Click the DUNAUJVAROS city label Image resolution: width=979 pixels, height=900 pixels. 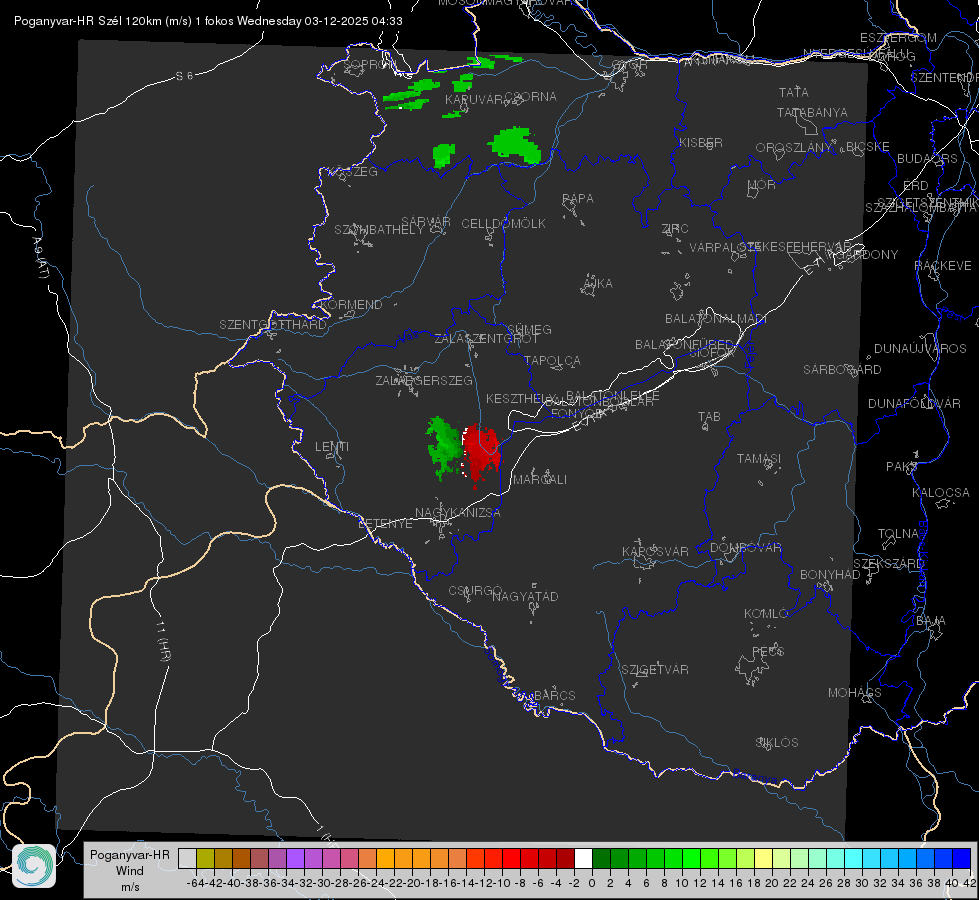920,349
